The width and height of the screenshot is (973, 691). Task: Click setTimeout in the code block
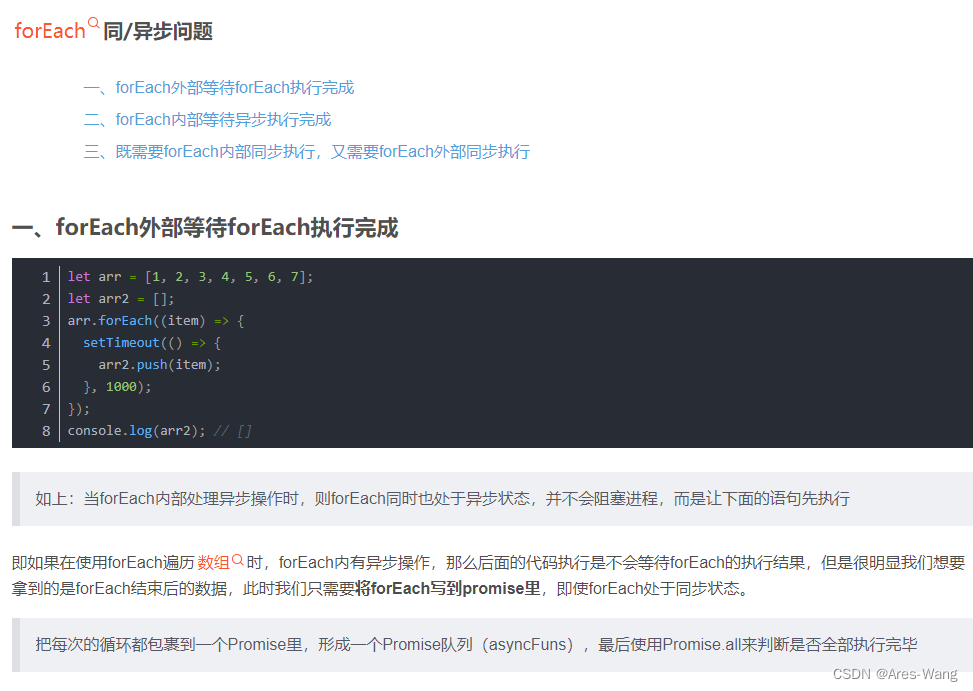click(121, 342)
